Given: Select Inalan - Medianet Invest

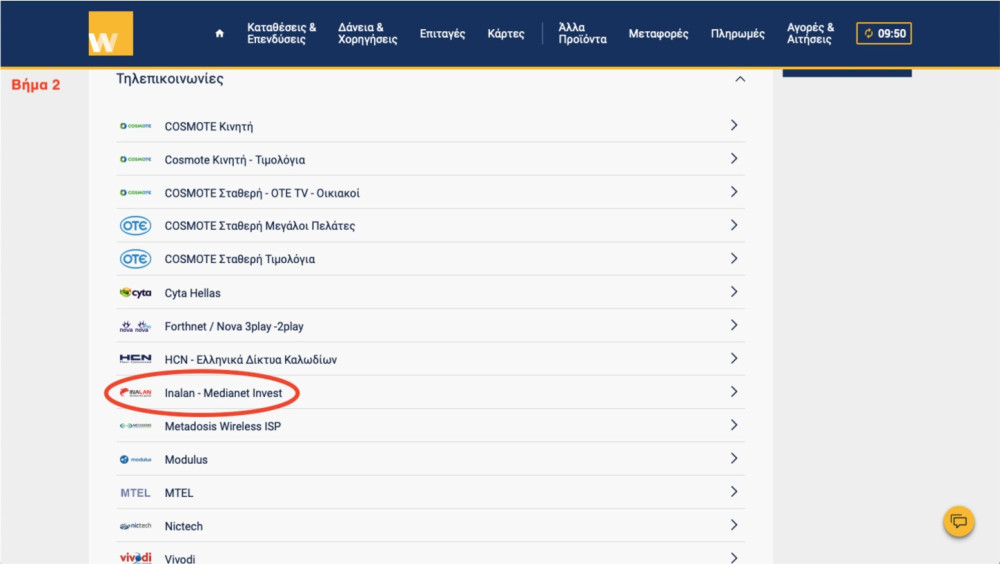Looking at the screenshot, I should point(223,393).
